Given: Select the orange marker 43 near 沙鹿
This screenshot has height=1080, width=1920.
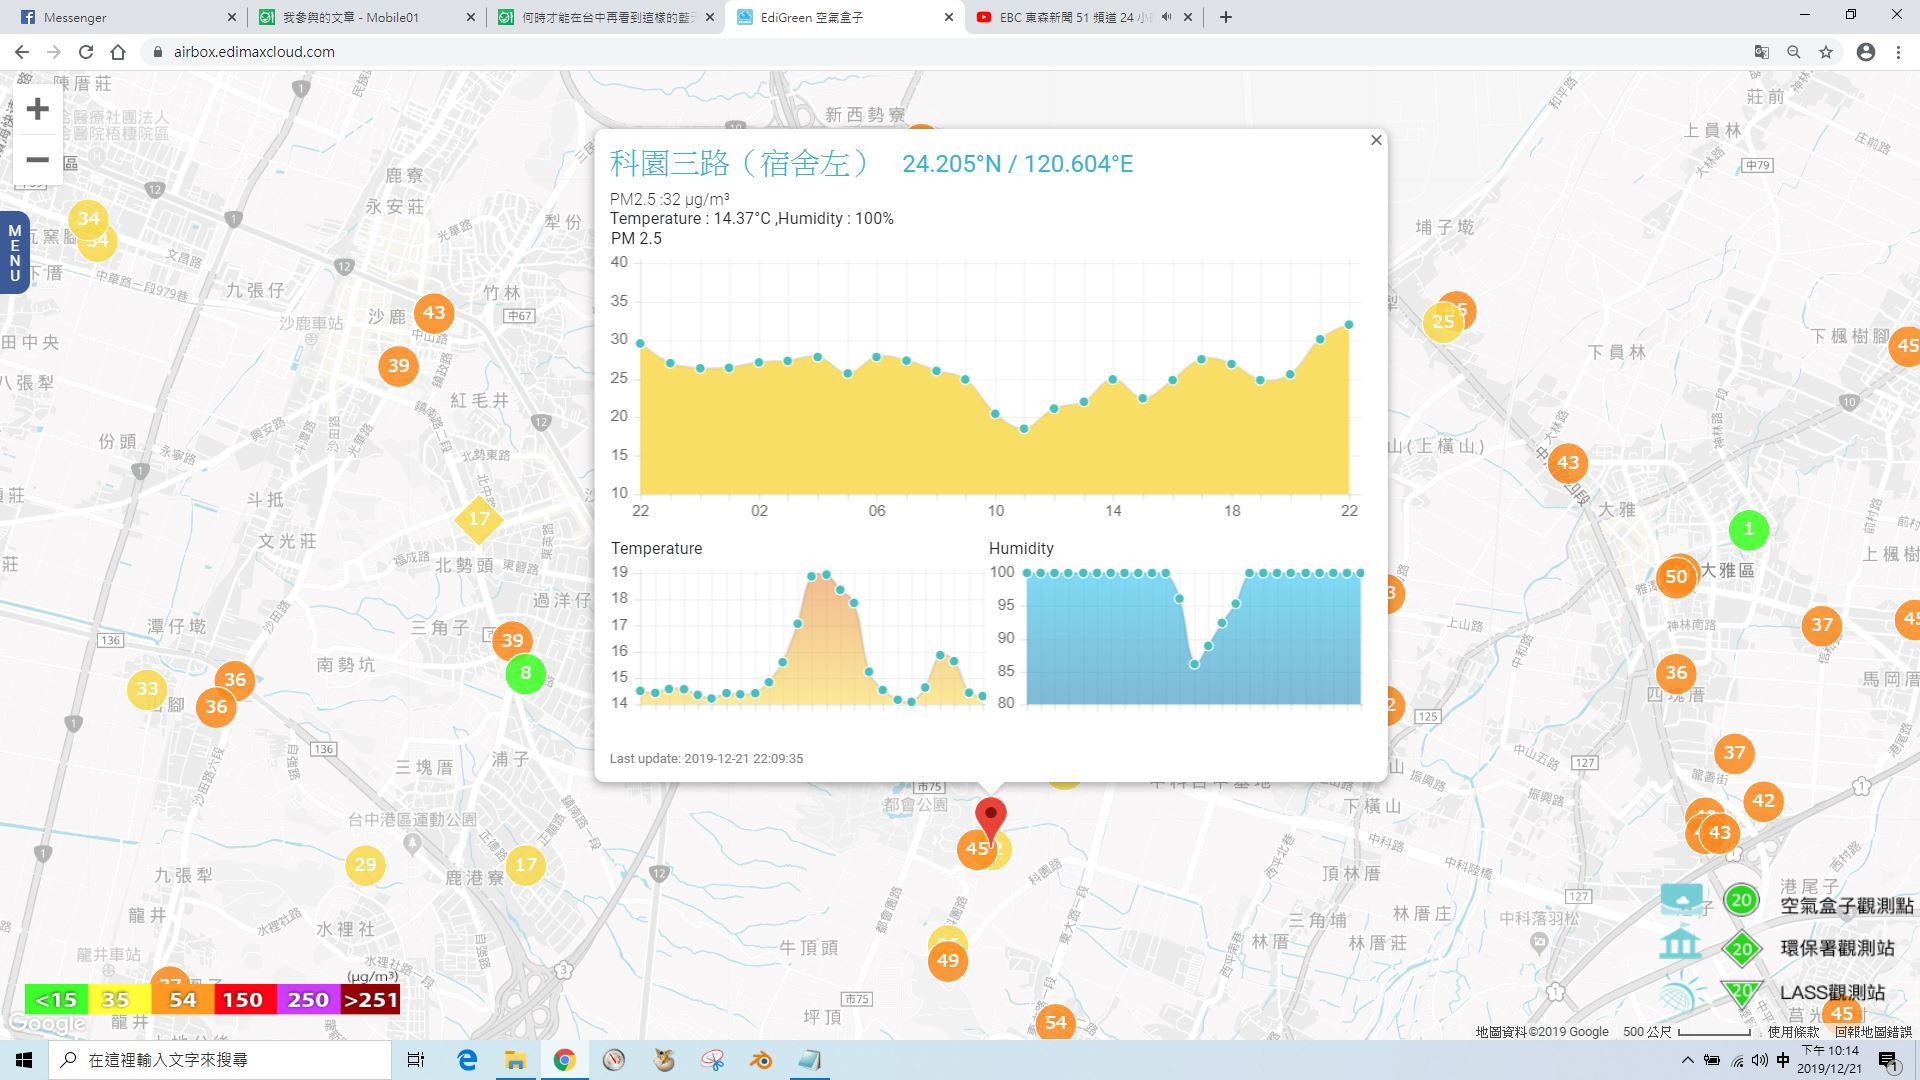Looking at the screenshot, I should [x=433, y=313].
